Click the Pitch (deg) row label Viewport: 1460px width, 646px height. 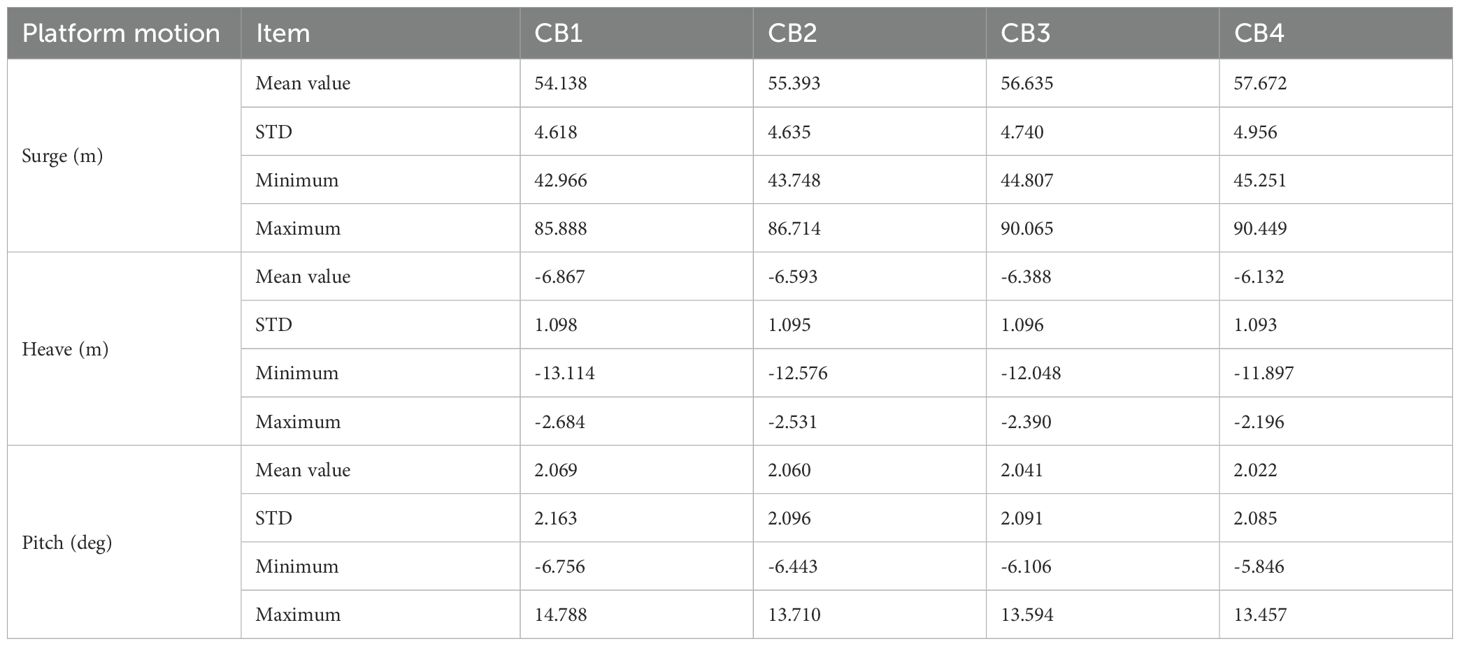click(x=66, y=542)
